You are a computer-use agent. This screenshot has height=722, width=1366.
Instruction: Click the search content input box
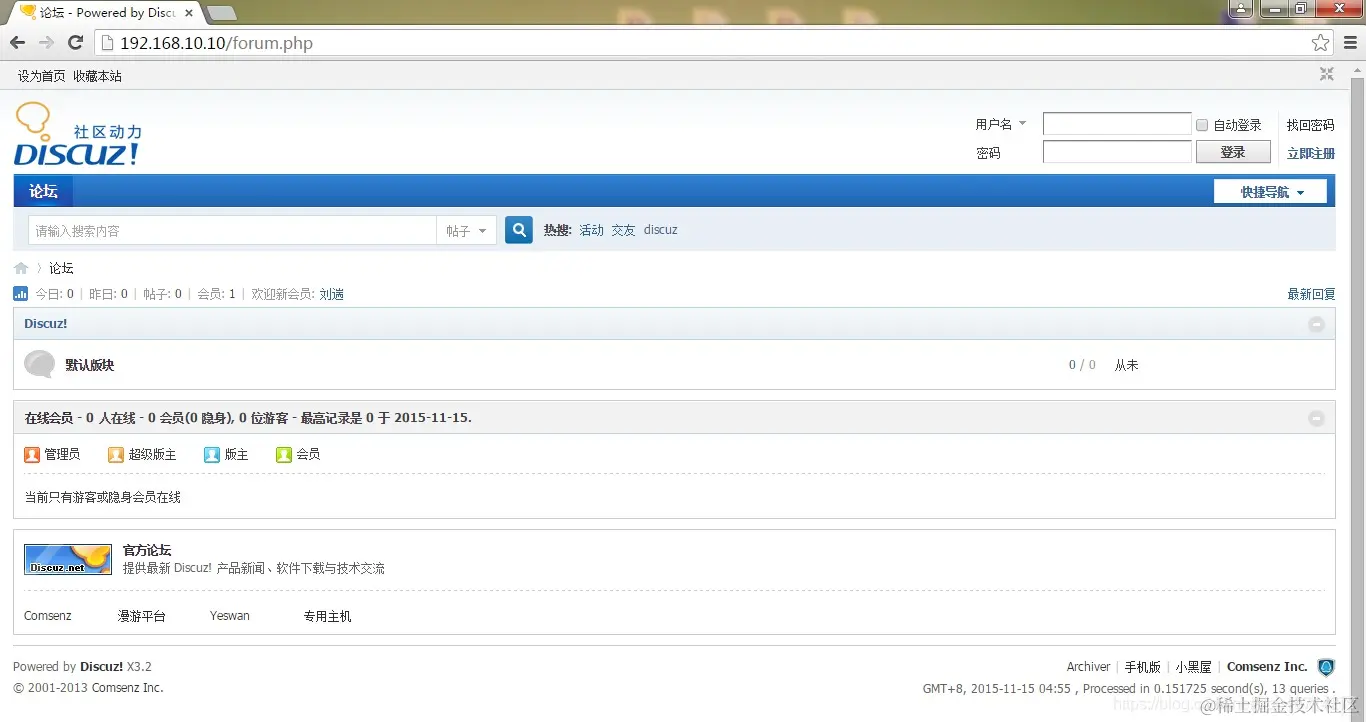click(232, 230)
